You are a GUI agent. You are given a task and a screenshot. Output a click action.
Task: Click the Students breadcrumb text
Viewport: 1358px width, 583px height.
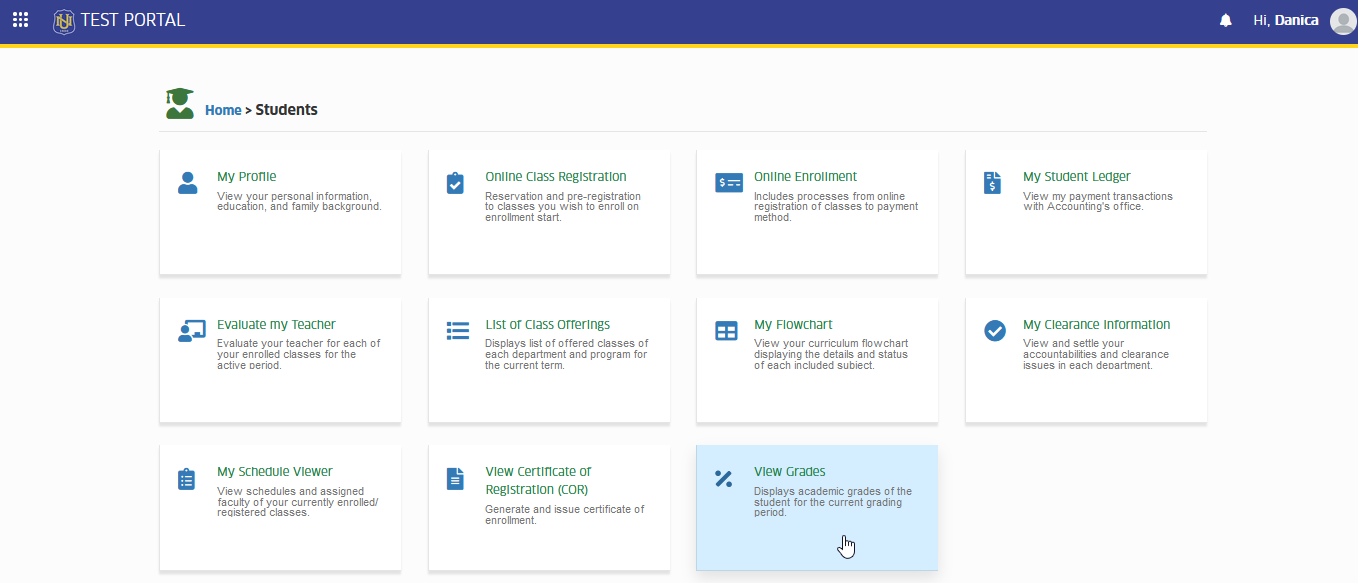pyautogui.click(x=286, y=110)
